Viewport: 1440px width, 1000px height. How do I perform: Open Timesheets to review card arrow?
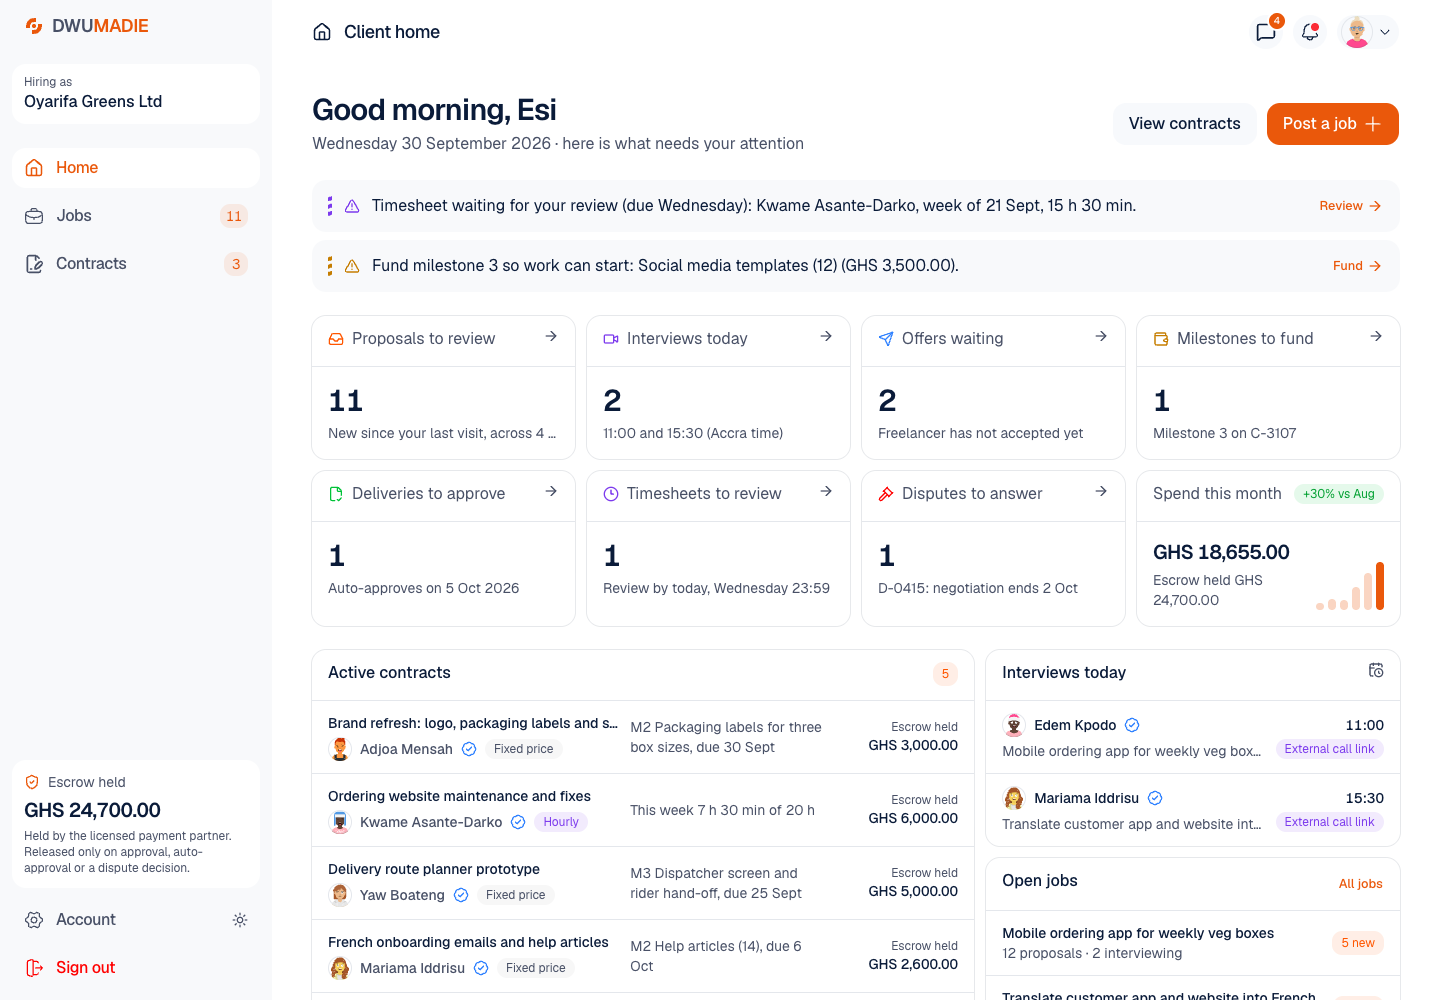pyautogui.click(x=826, y=491)
